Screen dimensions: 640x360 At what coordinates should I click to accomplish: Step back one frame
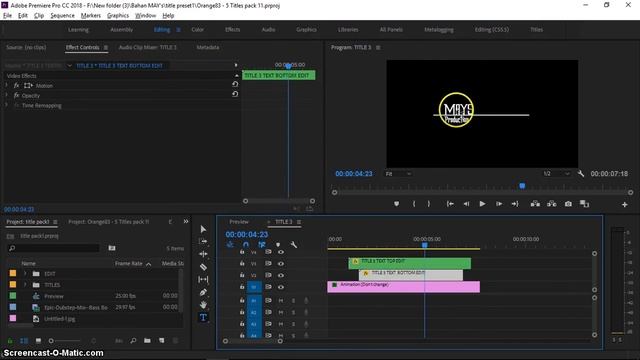(466, 204)
